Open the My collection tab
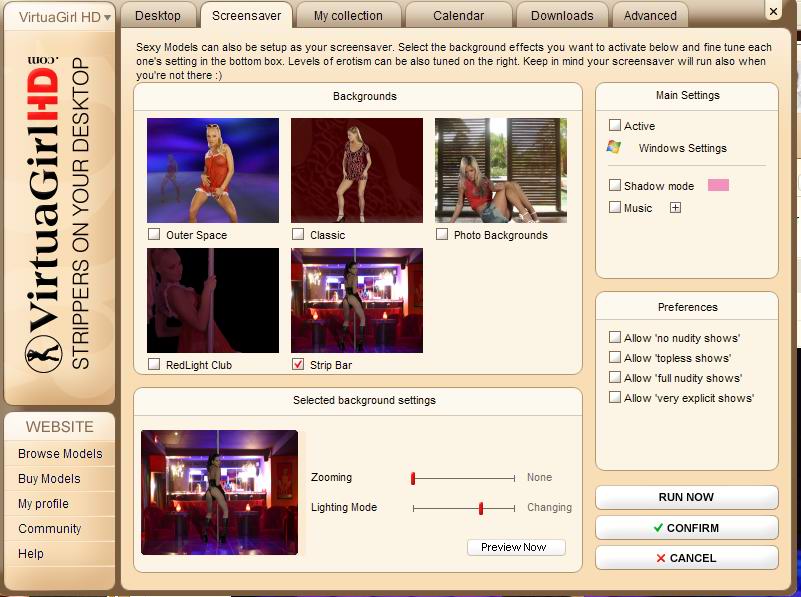This screenshot has width=801, height=597. (348, 16)
